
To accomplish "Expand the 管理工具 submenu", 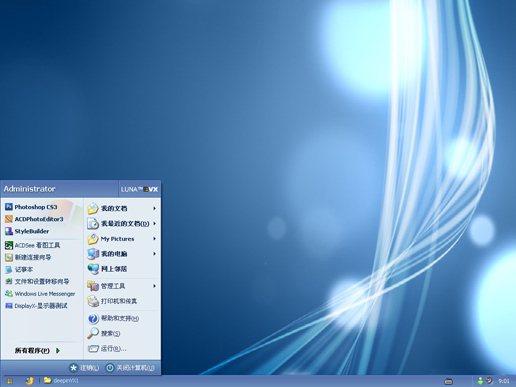I will pos(122,286).
